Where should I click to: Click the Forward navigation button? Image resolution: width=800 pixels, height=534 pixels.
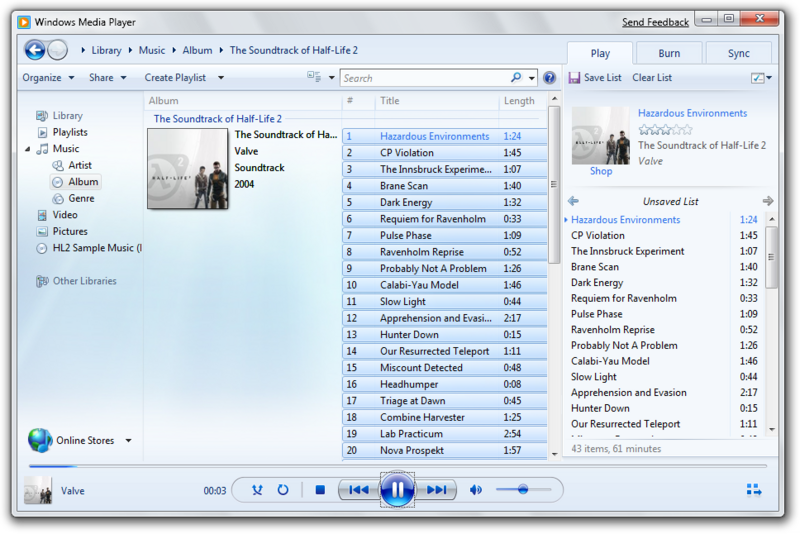(58, 50)
